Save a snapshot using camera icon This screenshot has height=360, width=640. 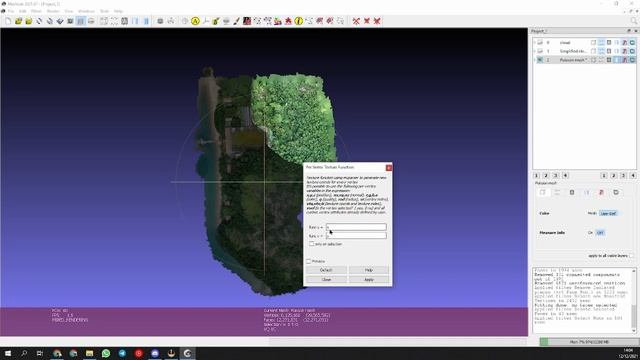[70, 21]
